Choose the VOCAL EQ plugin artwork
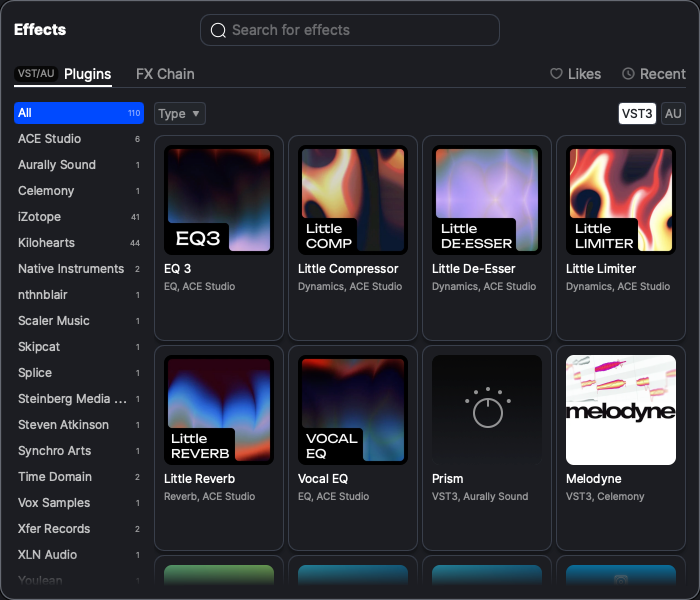 353,410
